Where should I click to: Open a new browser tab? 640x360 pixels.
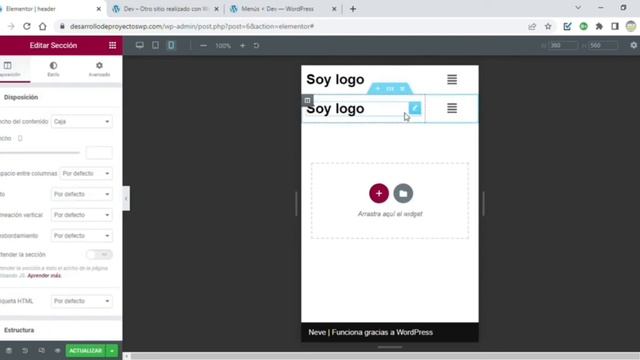click(x=353, y=9)
